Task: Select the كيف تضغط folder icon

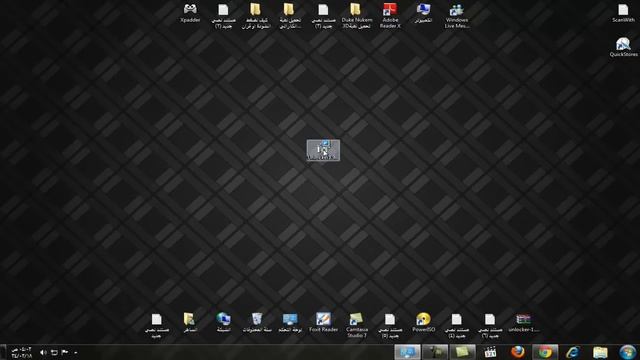Action: (x=256, y=16)
